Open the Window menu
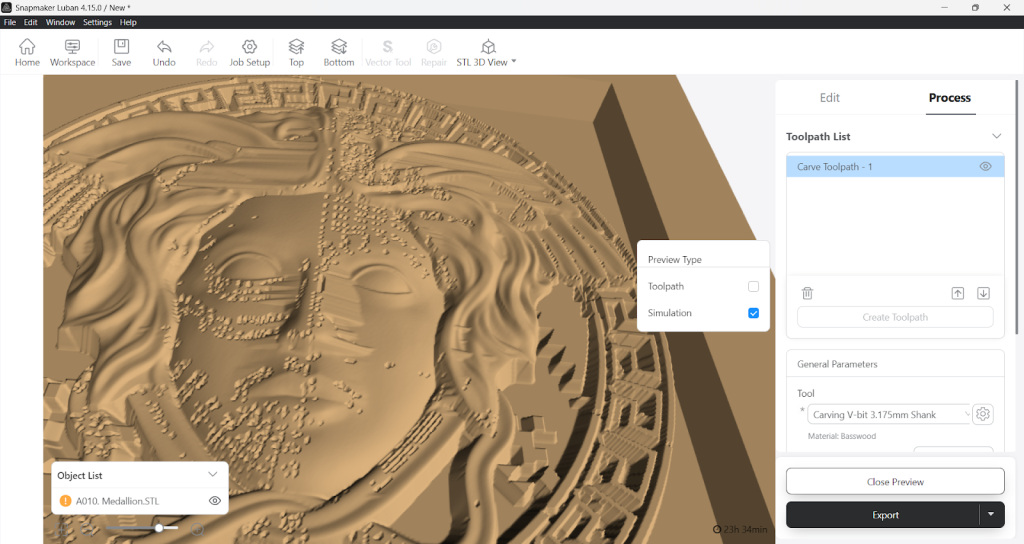Image resolution: width=1024 pixels, height=544 pixels. 60,22
